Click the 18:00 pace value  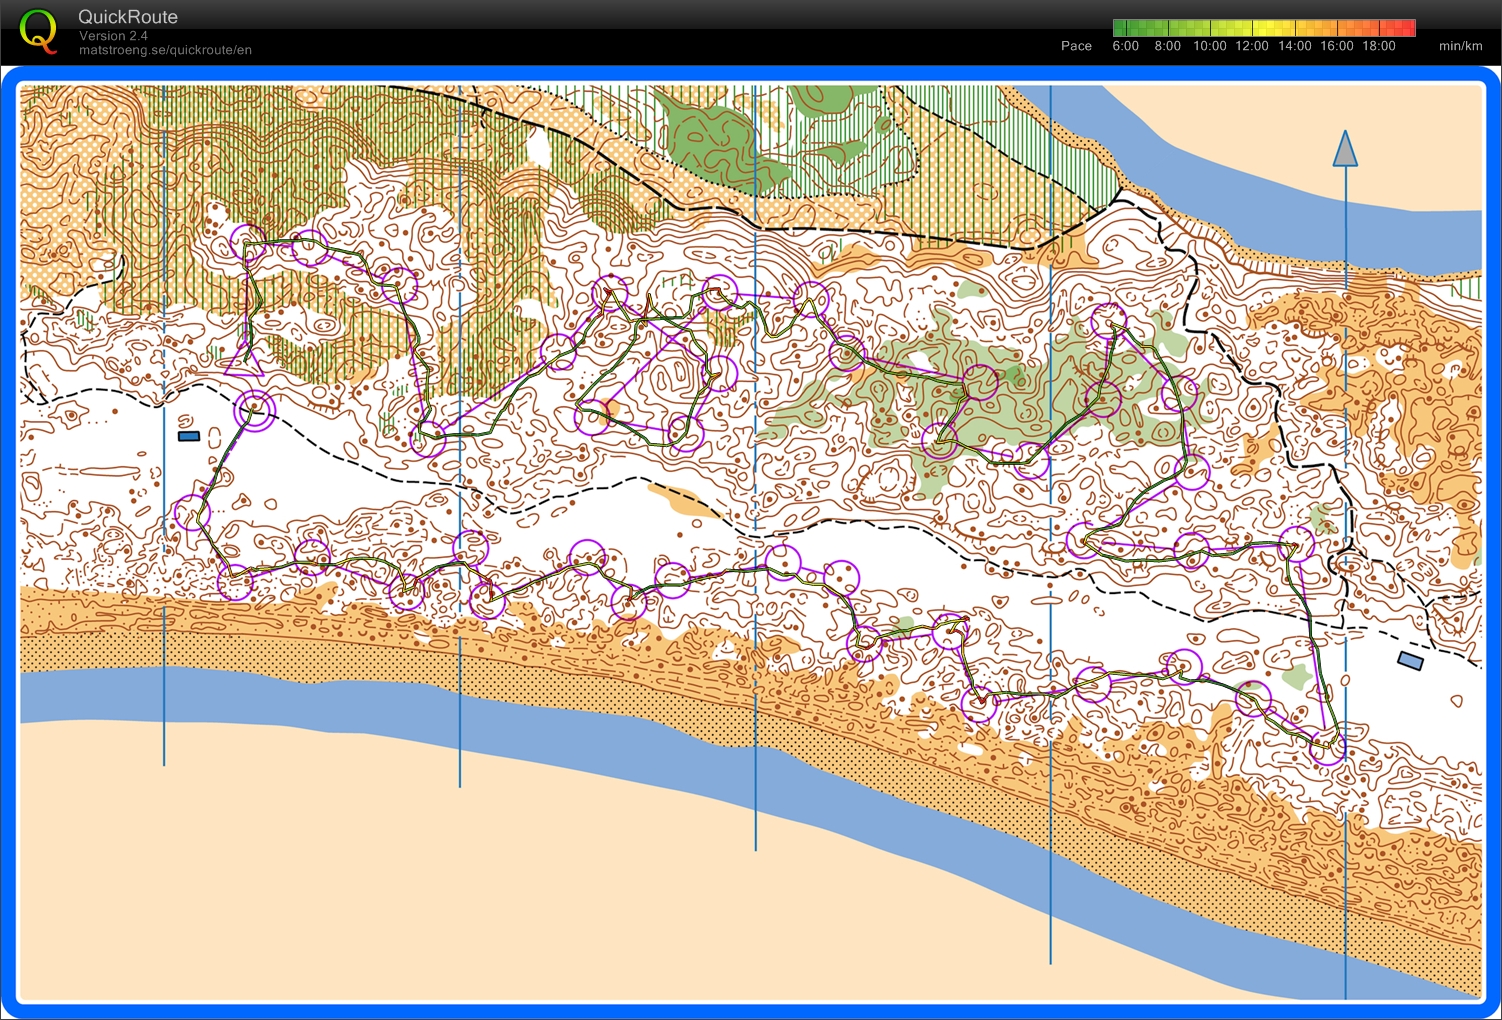pos(1378,46)
